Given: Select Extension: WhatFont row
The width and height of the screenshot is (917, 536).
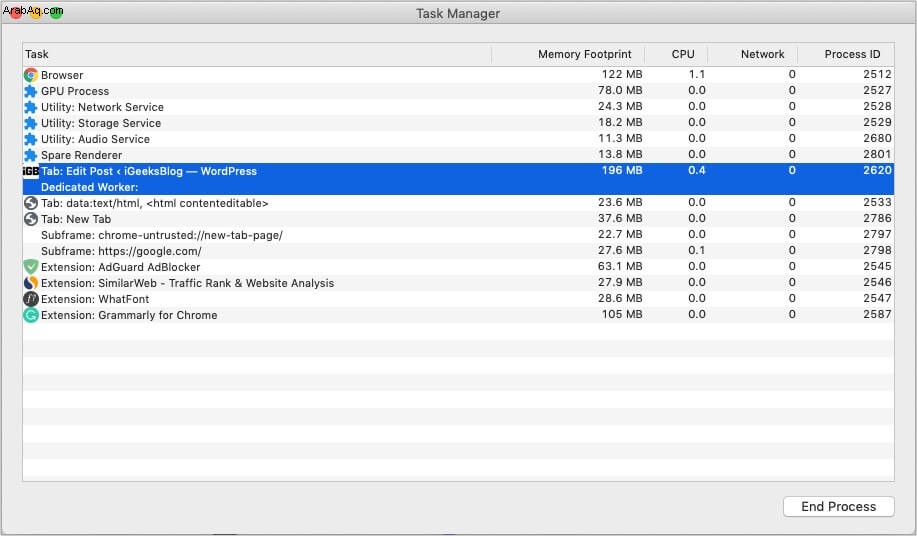Looking at the screenshot, I should tap(458, 299).
